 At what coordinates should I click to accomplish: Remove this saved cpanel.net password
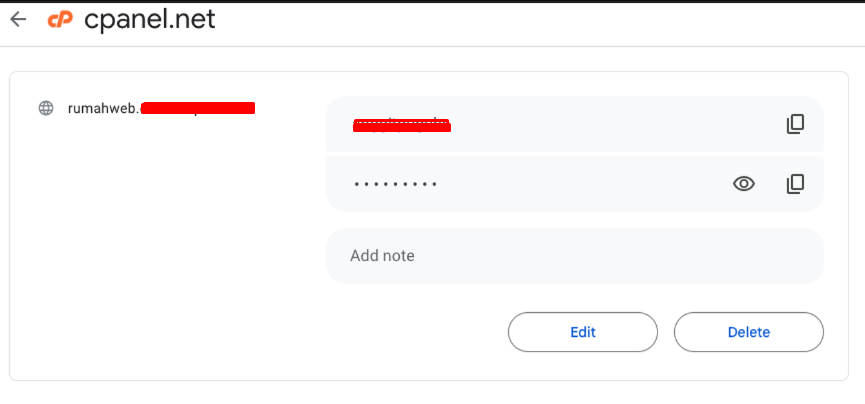(x=749, y=332)
